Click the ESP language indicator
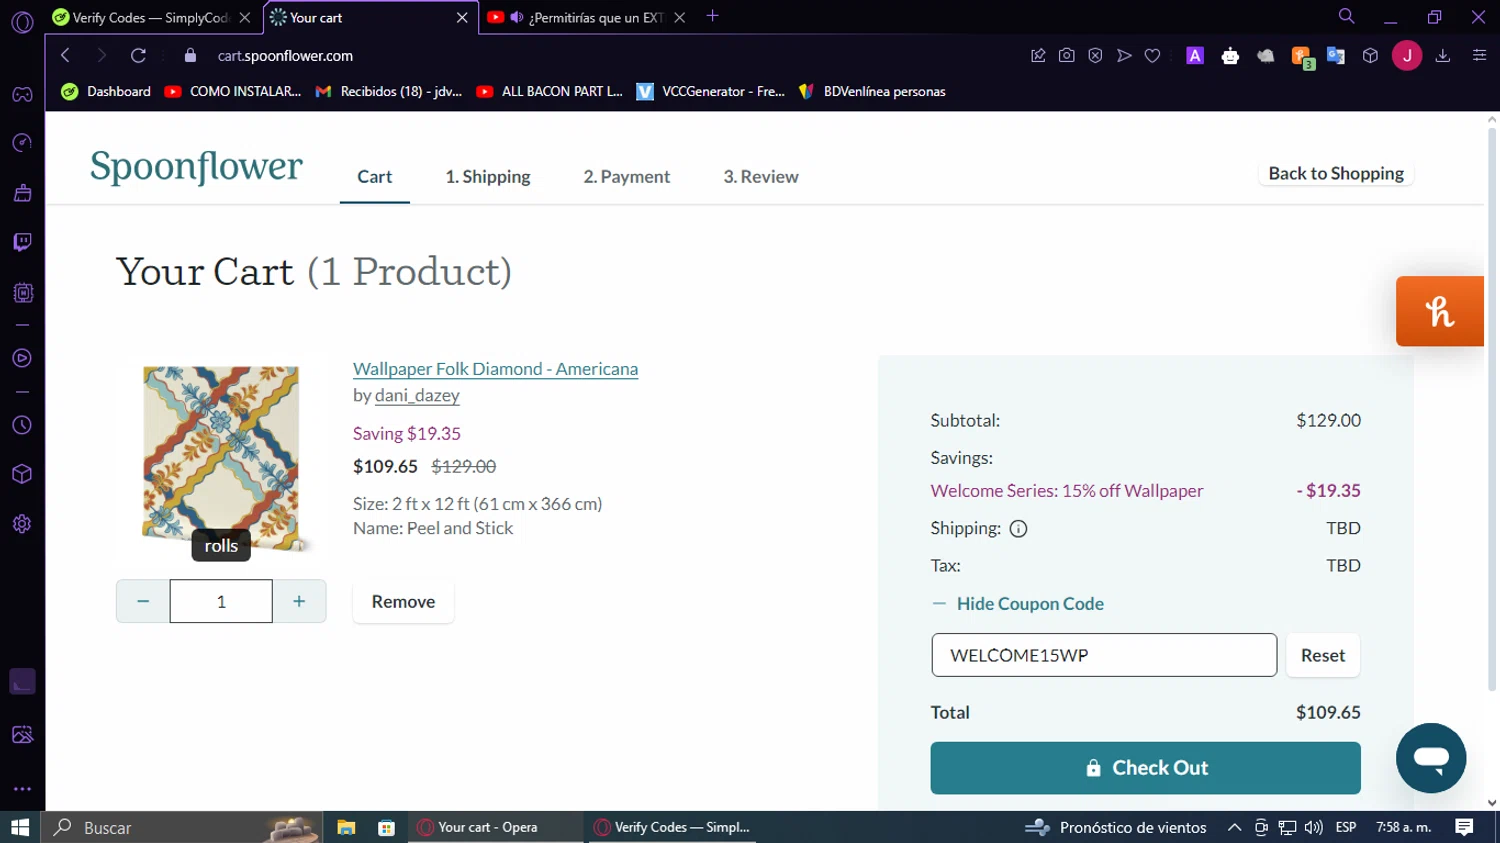Screen dimensions: 1500x843 click(x=1346, y=827)
